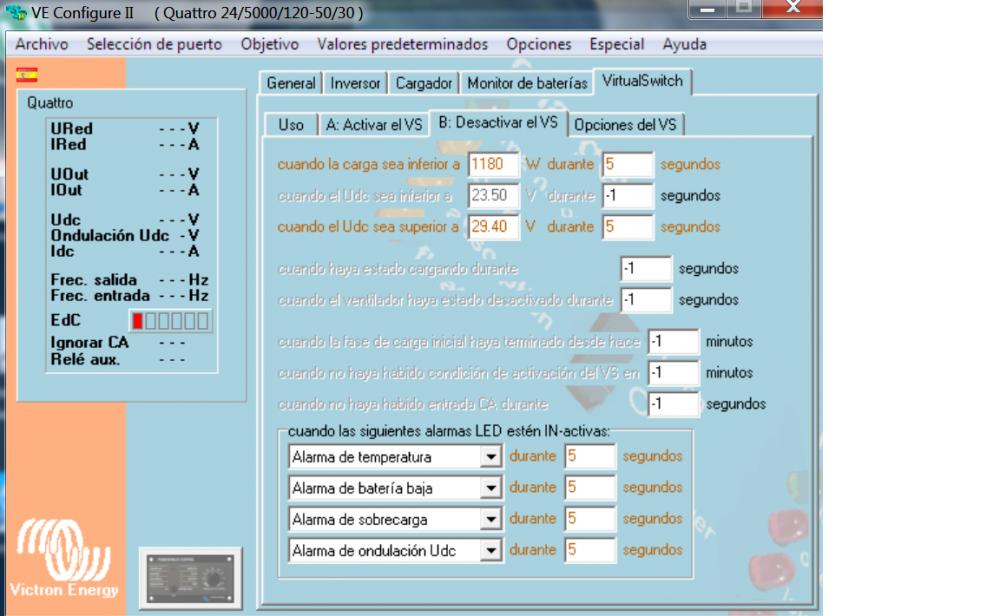Close the VE Configure II window
This screenshot has height=616, width=1000.
[x=793, y=8]
